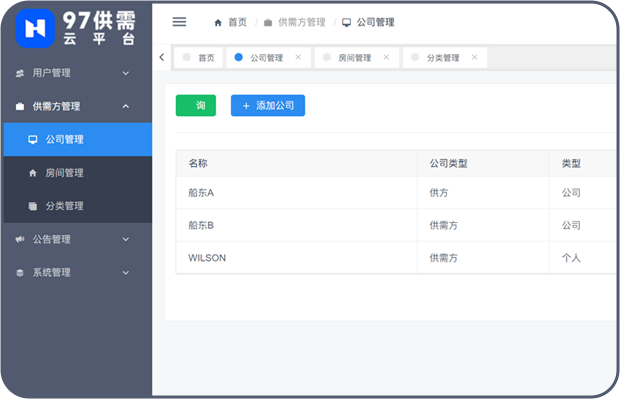Viewport: 620px width, 399px height.
Task: Click the 97供需云平台 logo icon
Action: pos(35,28)
